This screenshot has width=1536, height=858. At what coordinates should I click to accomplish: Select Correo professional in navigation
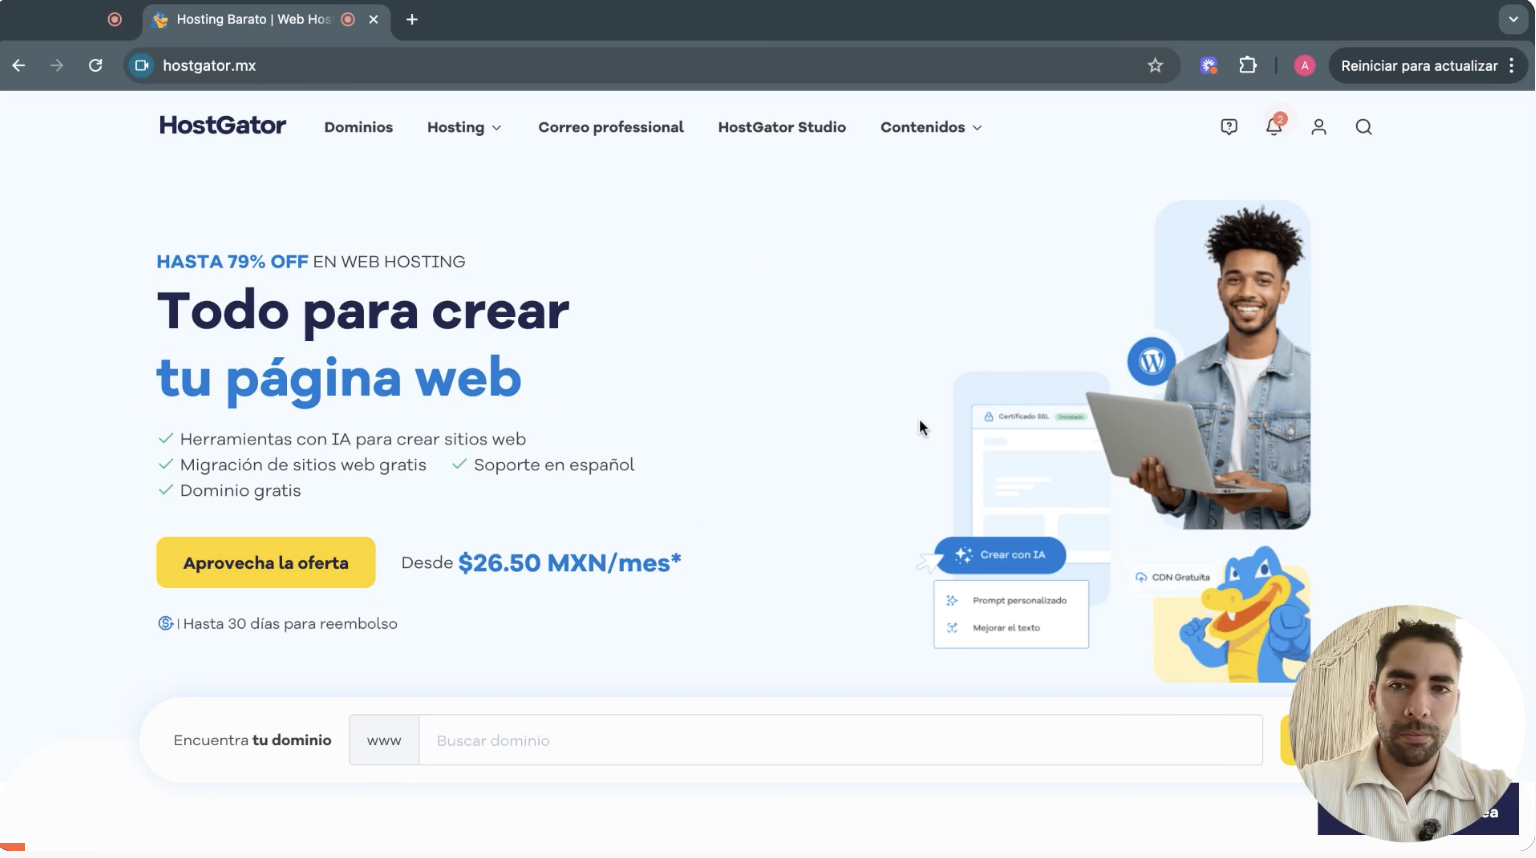pyautogui.click(x=611, y=127)
